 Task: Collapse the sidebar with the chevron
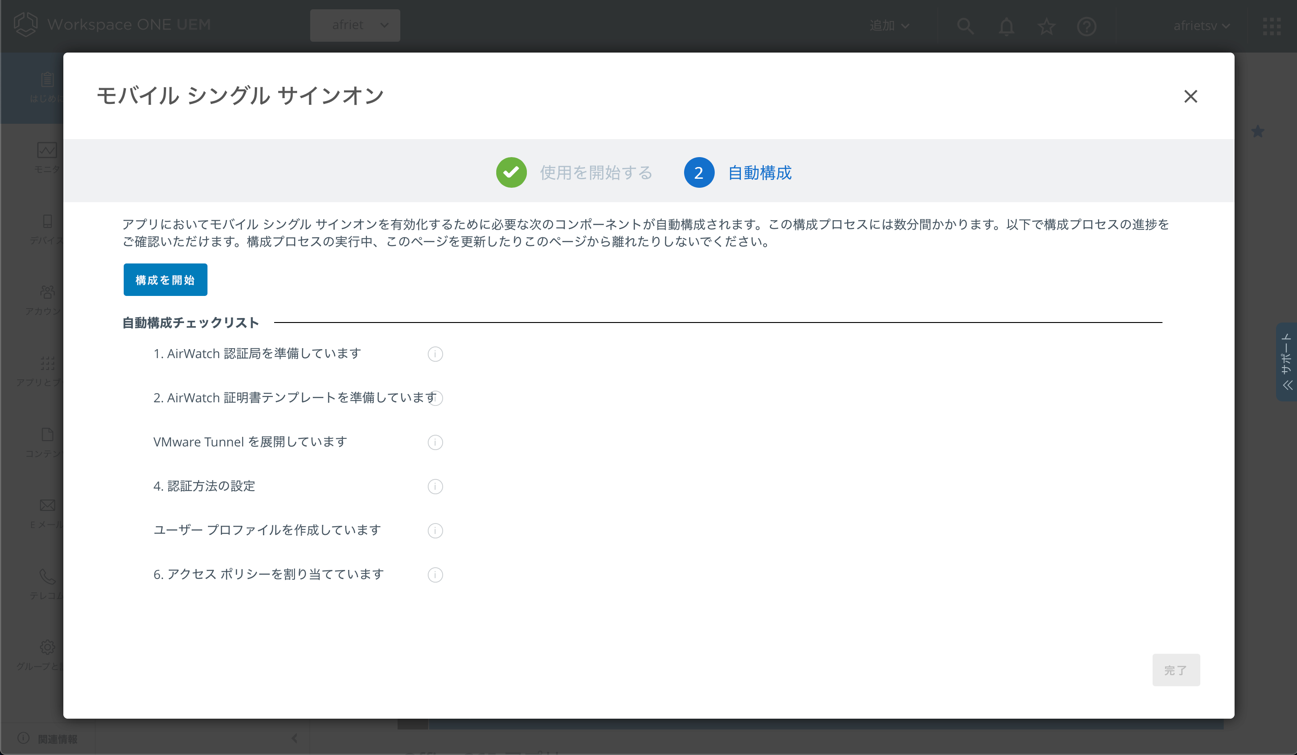[294, 739]
